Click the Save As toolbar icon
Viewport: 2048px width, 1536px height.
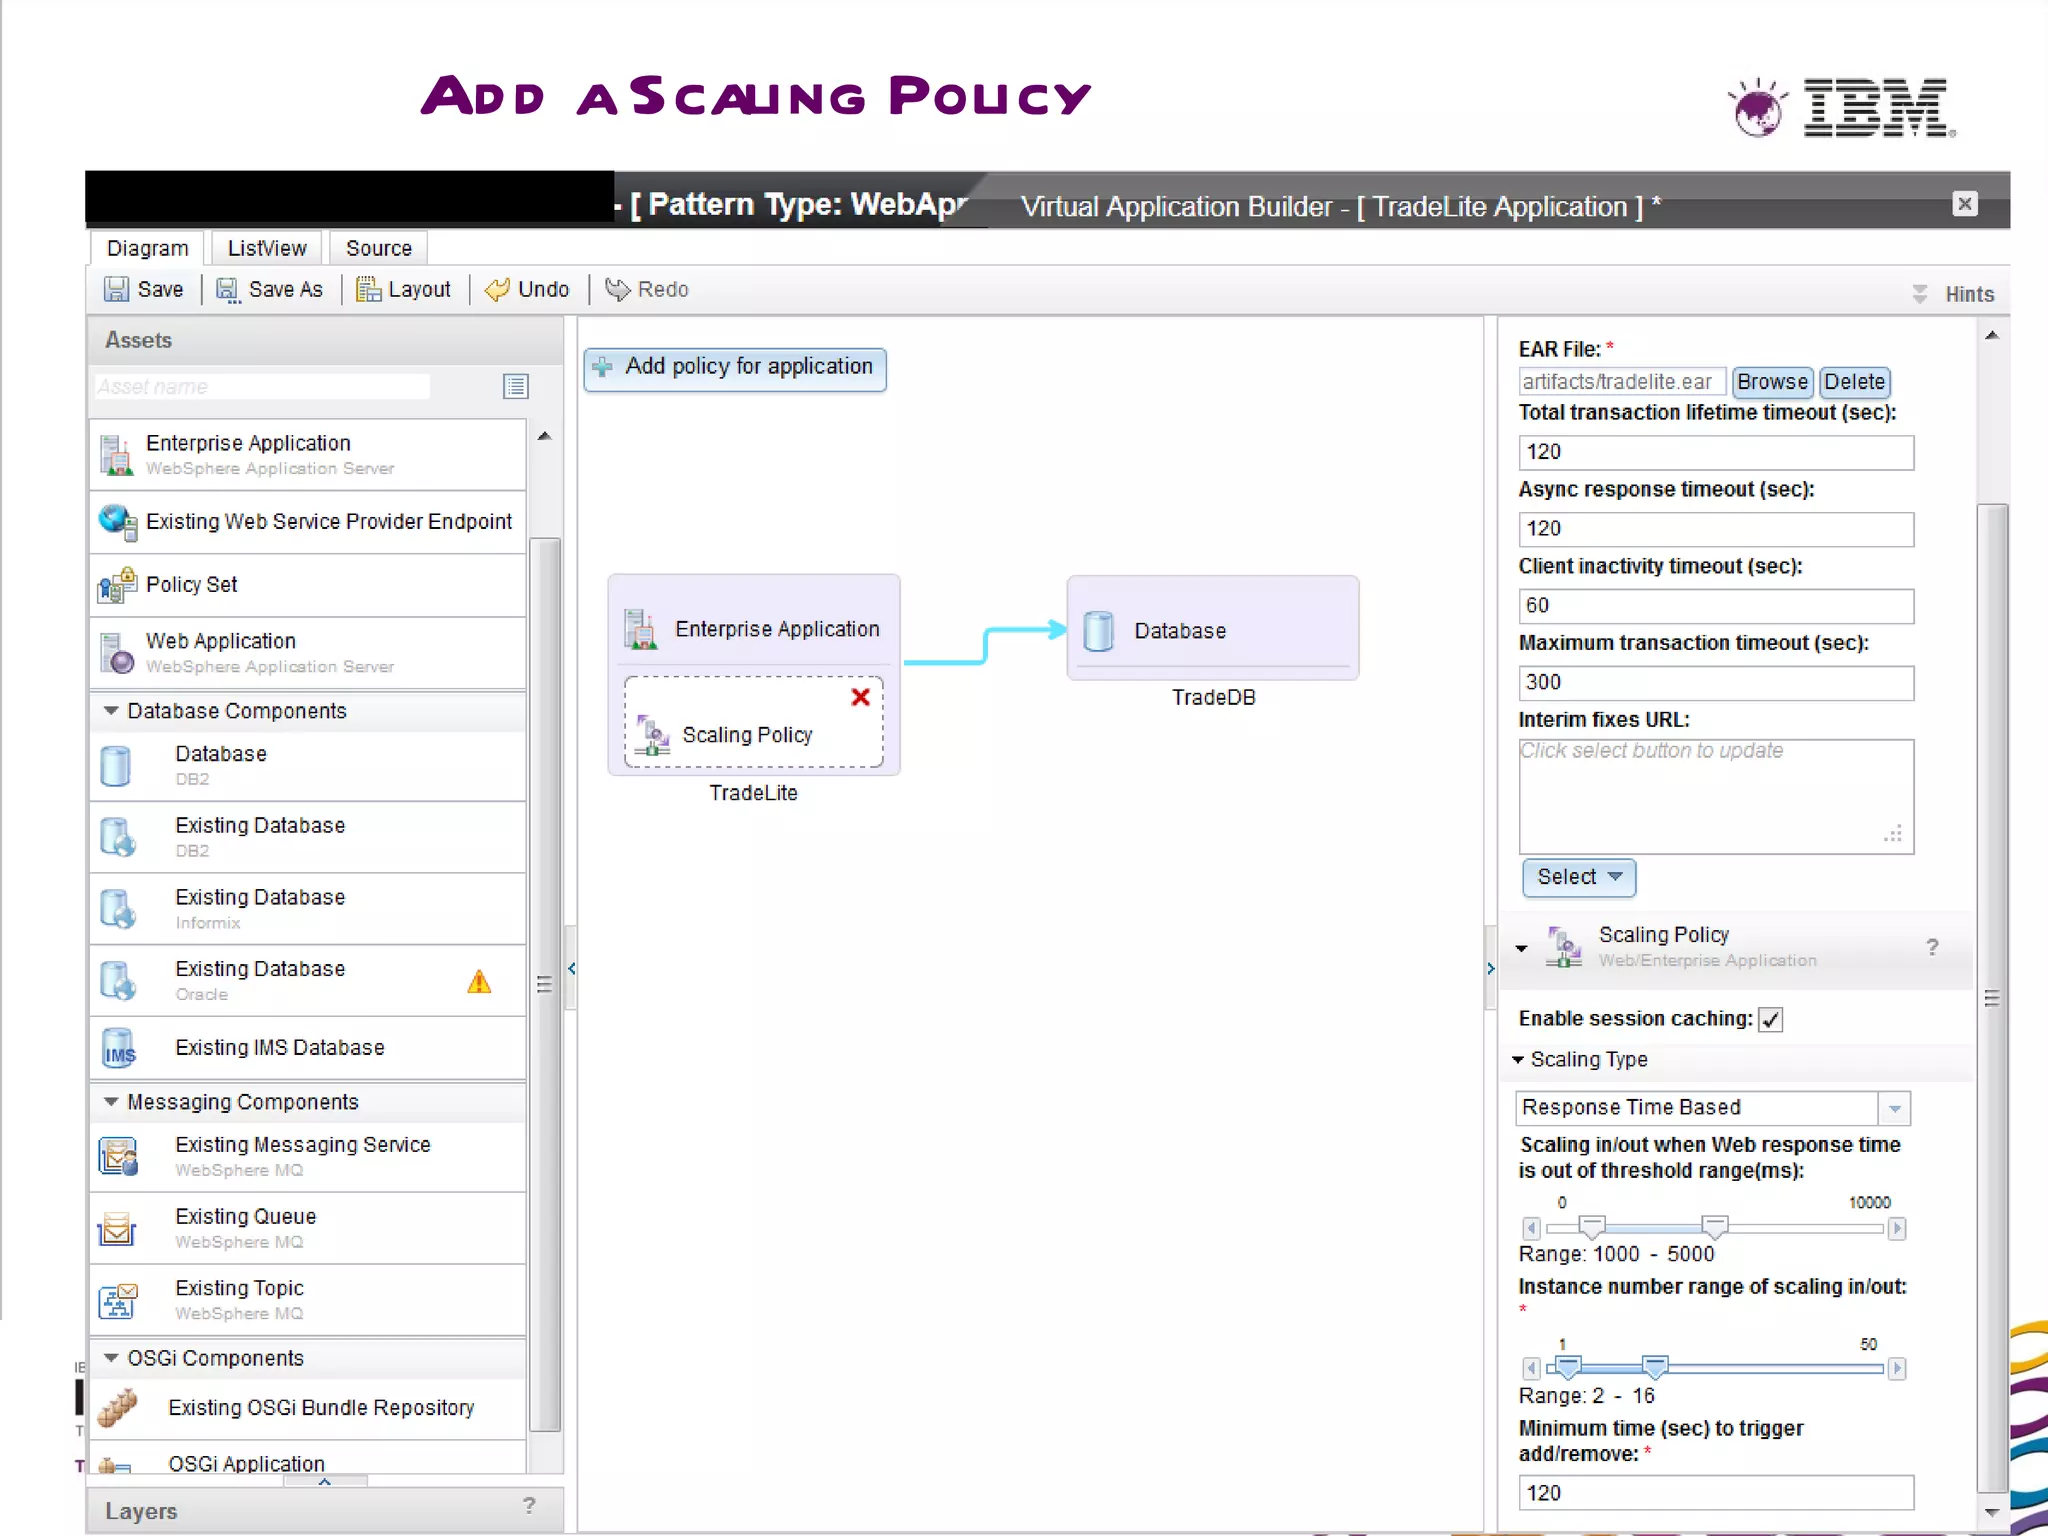pyautogui.click(x=228, y=290)
